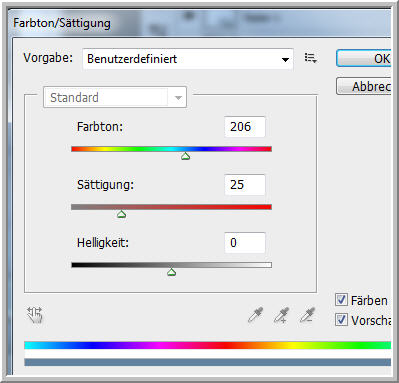Toggle the Färben checkbox
The image size is (399, 383).
click(341, 300)
